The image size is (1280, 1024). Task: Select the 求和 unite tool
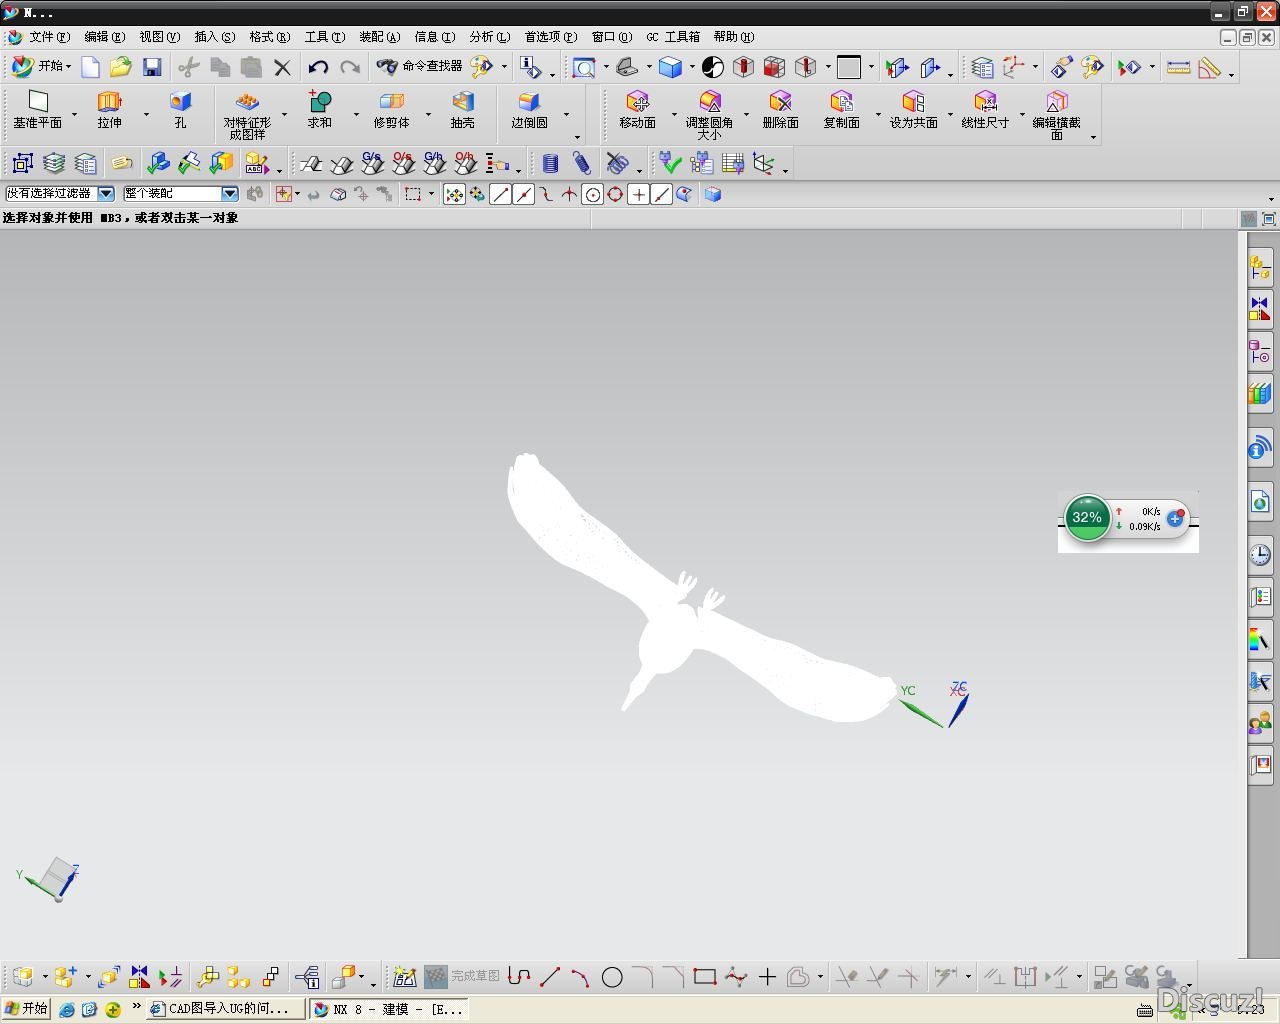(319, 110)
